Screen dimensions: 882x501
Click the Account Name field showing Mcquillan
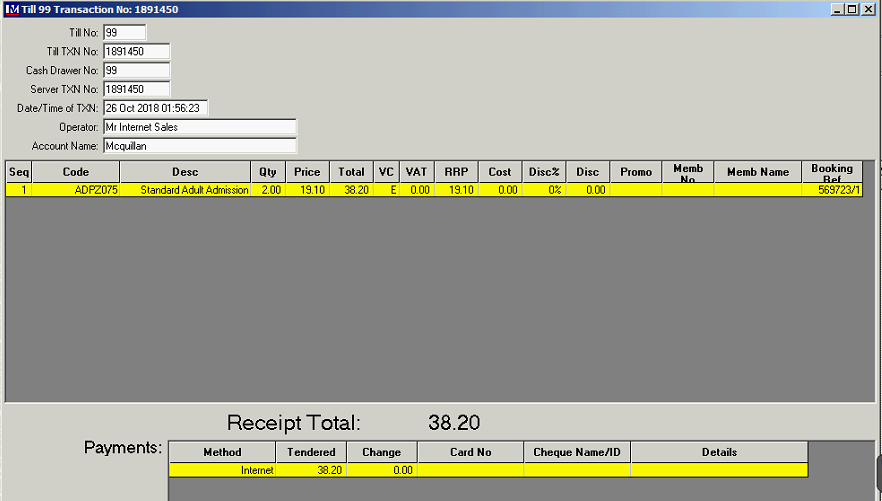coord(200,146)
